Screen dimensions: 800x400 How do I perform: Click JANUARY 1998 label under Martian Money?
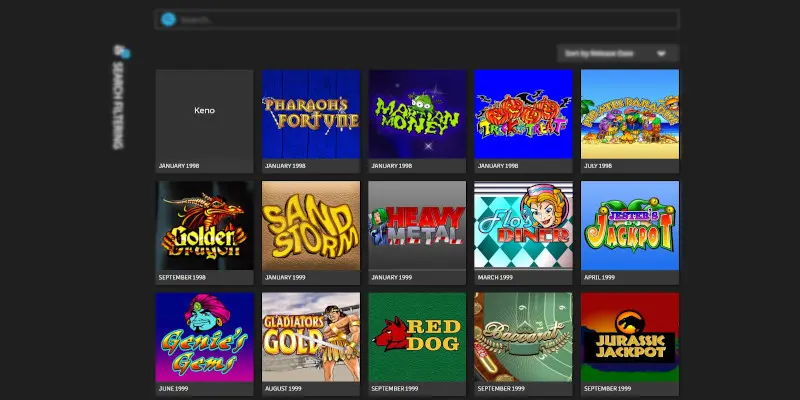[x=391, y=166]
